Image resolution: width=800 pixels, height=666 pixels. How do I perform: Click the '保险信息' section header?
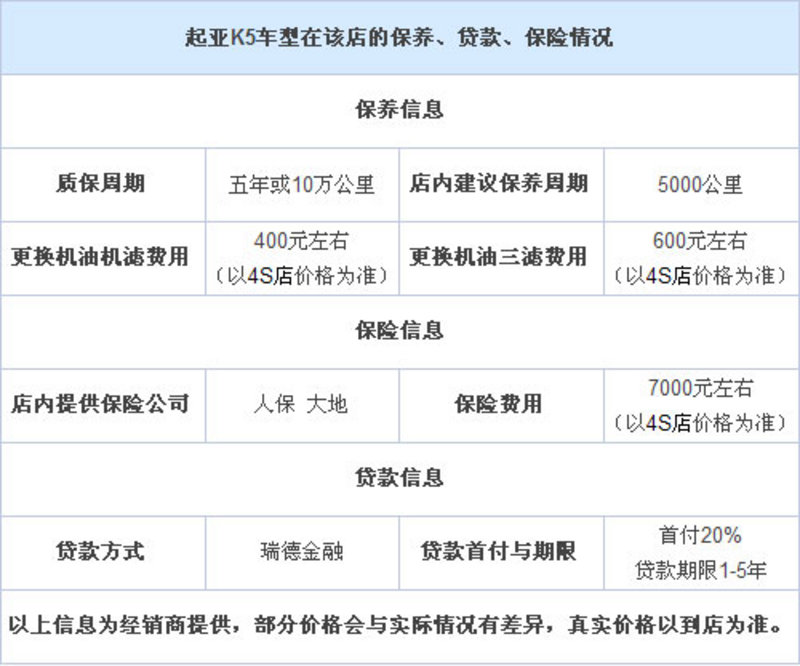coord(399,330)
